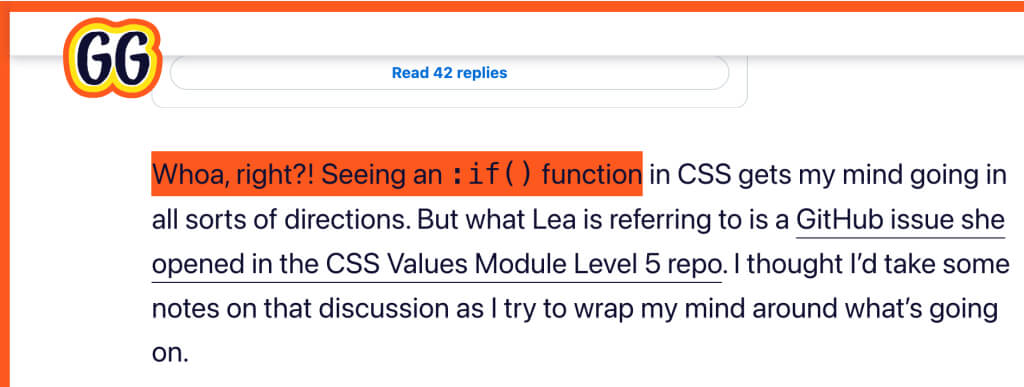The height and width of the screenshot is (387, 1024).
Task: Follow the 'GitHub issue she' link text
Action: pyautogui.click(x=900, y=220)
